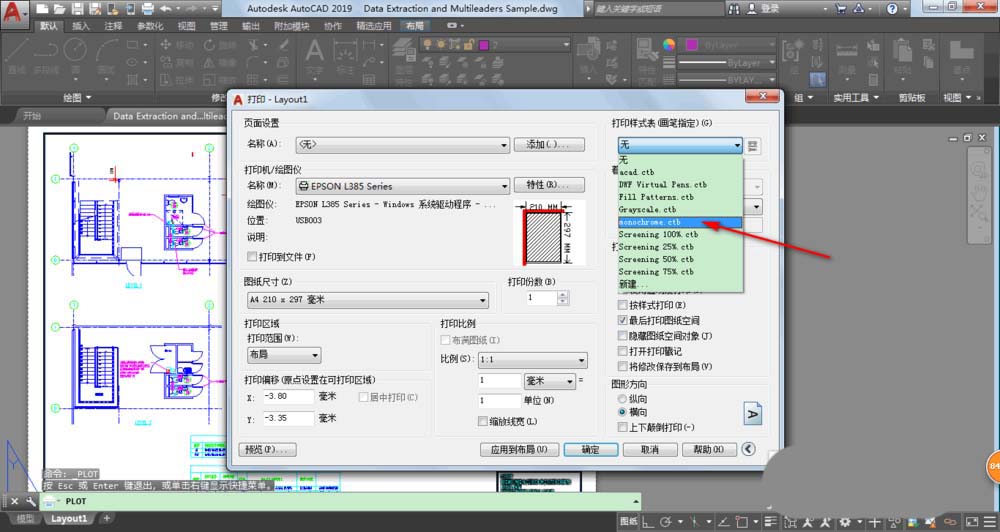Switch to the 模型 tab
Image resolution: width=1000 pixels, height=532 pixels.
(x=25, y=519)
